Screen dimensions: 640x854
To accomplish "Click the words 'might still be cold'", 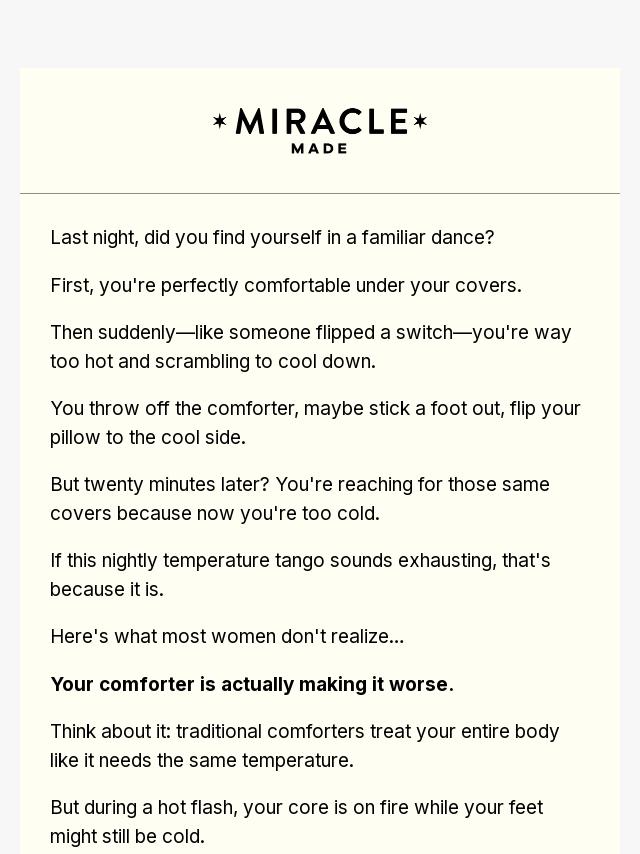I will click(x=128, y=836).
